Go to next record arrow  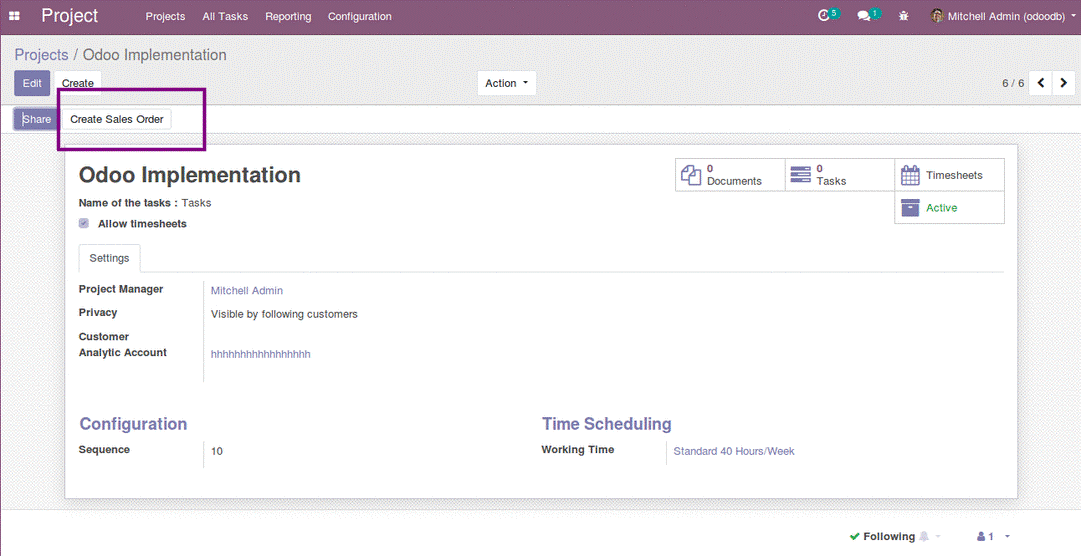tap(1064, 83)
